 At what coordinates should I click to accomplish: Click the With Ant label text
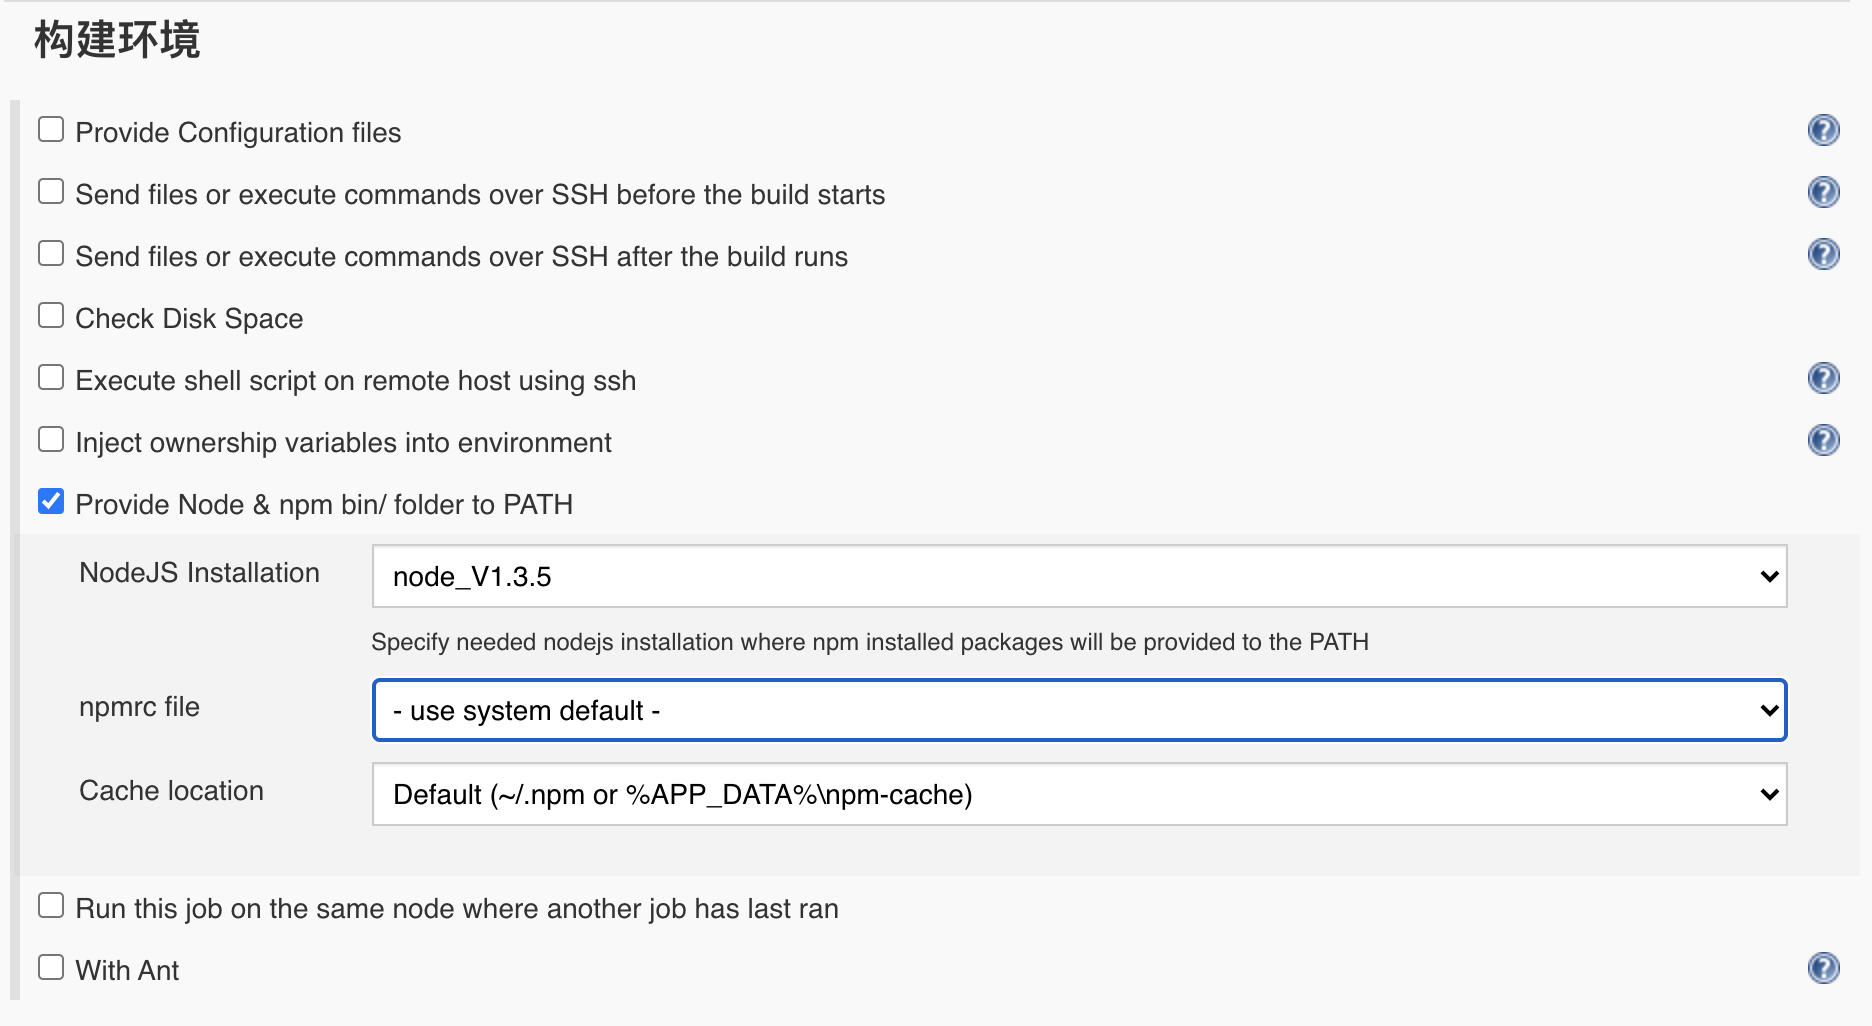(x=127, y=971)
